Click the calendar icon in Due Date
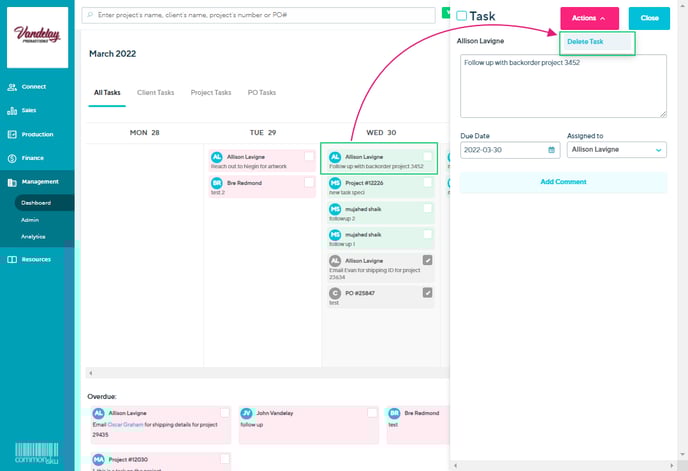The height and width of the screenshot is (471, 688). pos(552,150)
